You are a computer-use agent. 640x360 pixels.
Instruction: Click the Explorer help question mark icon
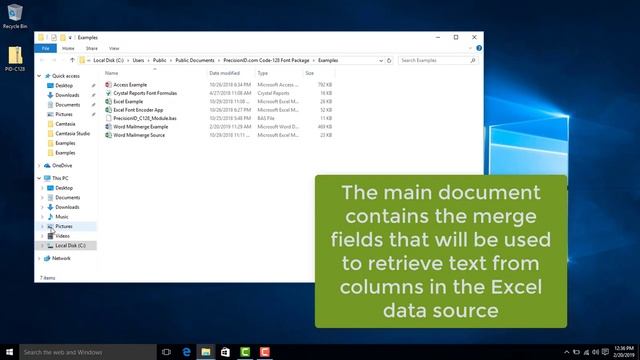click(479, 48)
